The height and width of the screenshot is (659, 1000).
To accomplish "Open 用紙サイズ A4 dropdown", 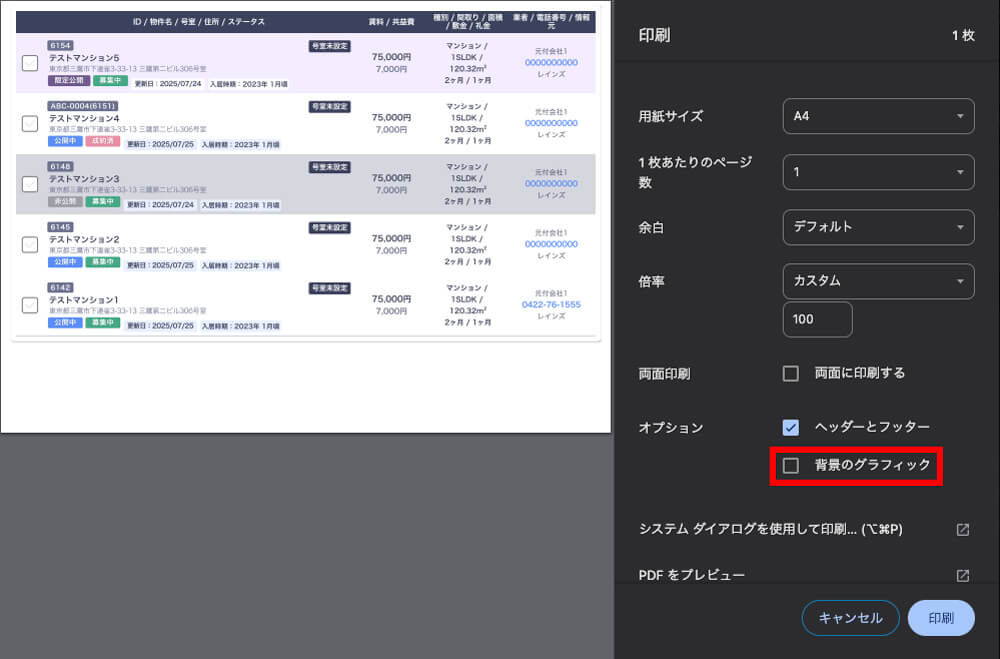I will (x=878, y=116).
